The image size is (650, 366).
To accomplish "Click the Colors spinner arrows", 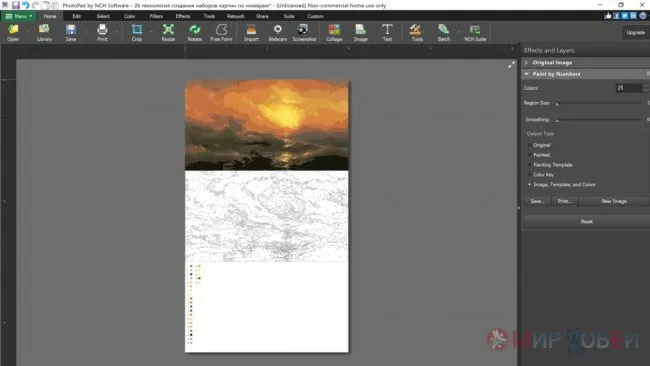I will 645,88.
